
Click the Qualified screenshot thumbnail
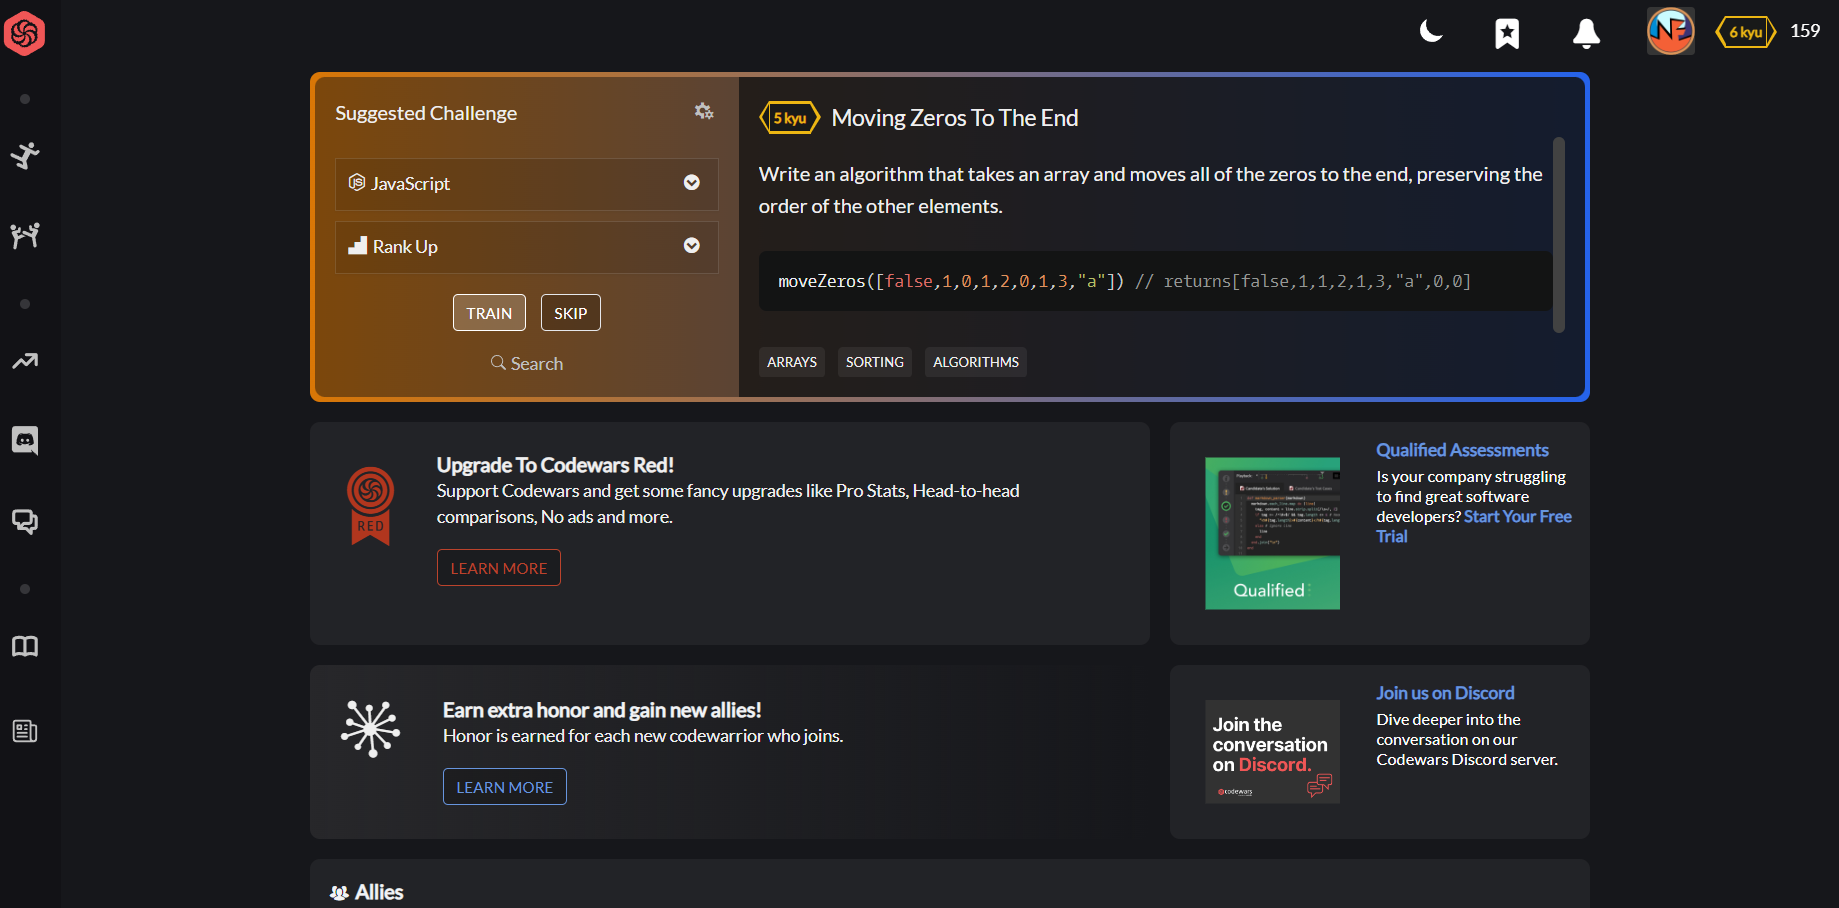point(1272,534)
